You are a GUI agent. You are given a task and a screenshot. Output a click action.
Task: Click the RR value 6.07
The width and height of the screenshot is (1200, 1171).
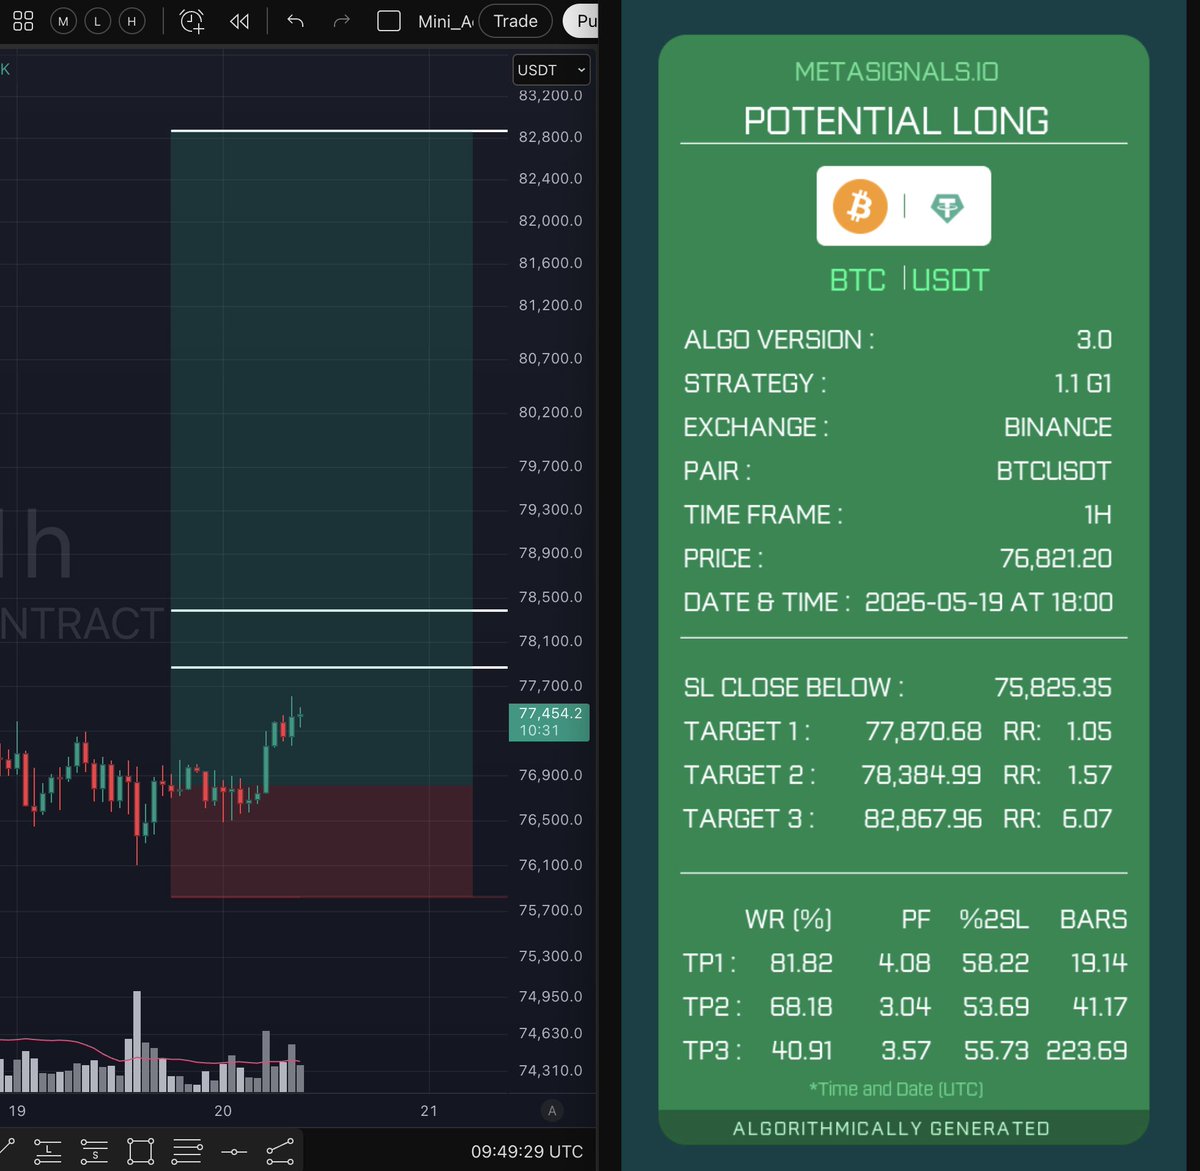click(1087, 819)
